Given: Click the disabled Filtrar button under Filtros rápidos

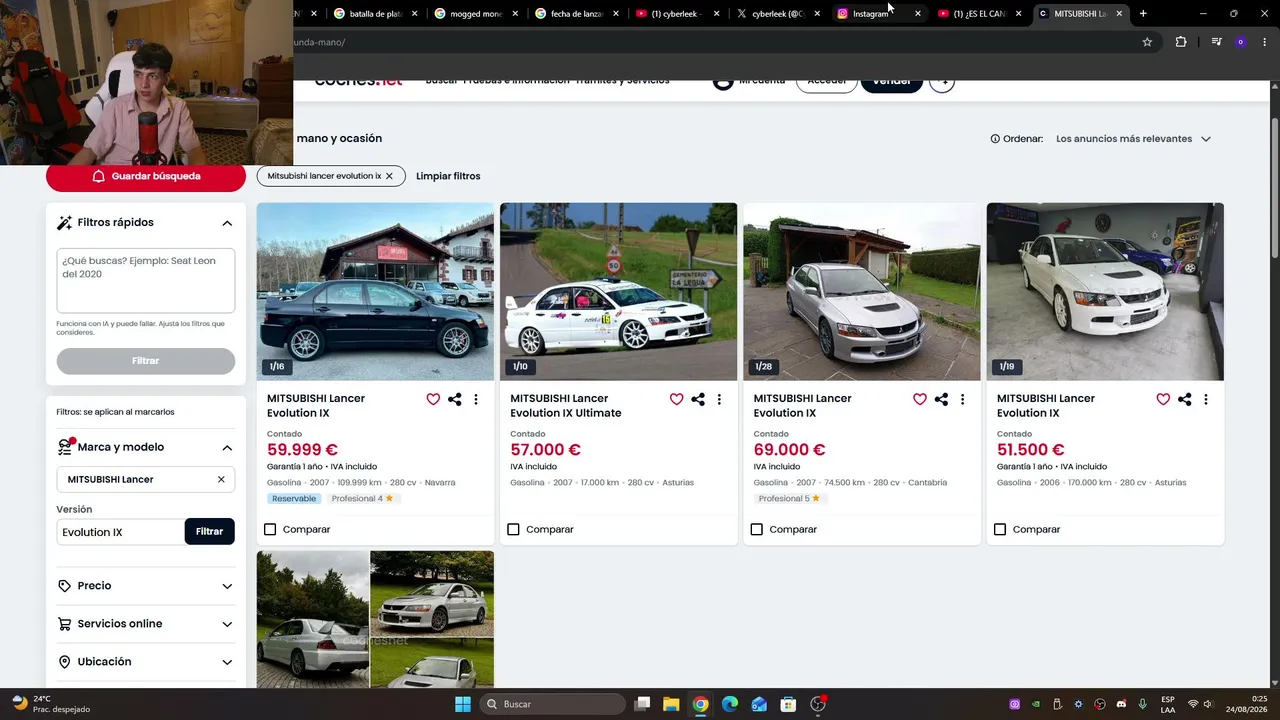Looking at the screenshot, I should [146, 361].
